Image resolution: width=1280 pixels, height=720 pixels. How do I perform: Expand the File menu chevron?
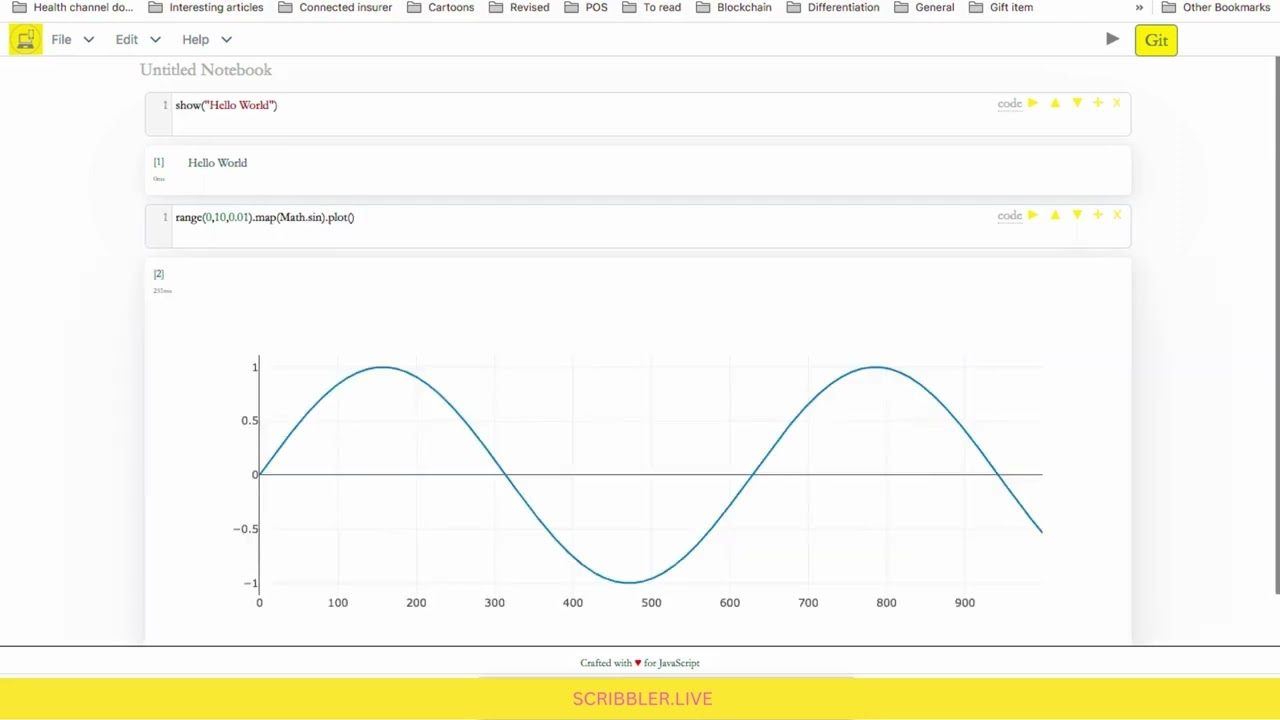(x=89, y=40)
